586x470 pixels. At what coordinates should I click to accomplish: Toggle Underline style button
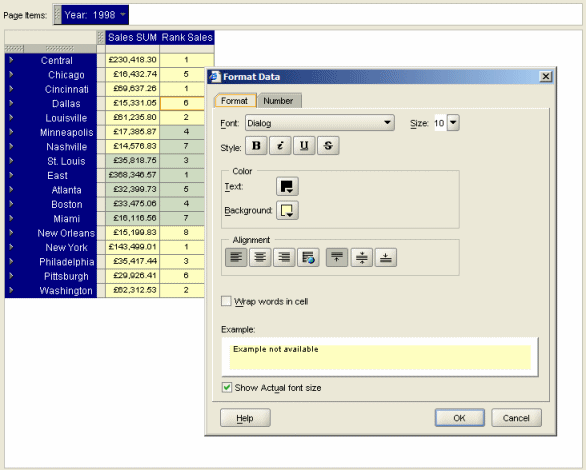pyautogui.click(x=304, y=145)
